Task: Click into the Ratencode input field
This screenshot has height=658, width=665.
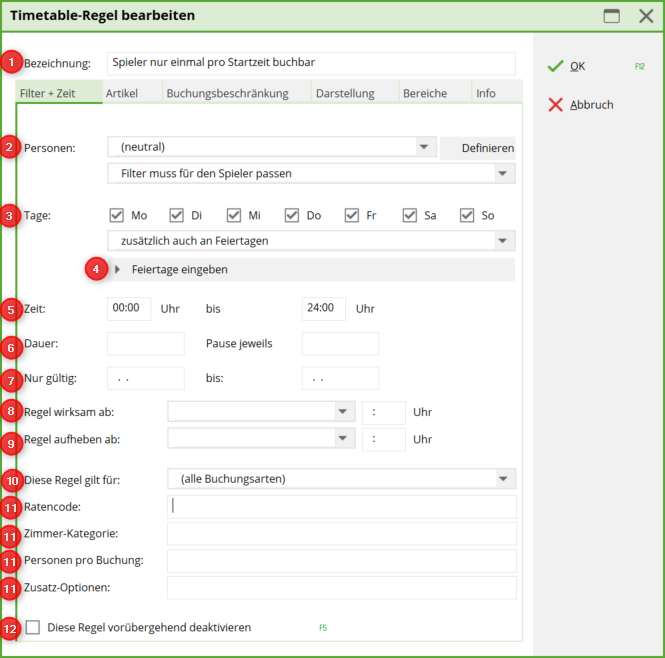Action: [x=341, y=506]
